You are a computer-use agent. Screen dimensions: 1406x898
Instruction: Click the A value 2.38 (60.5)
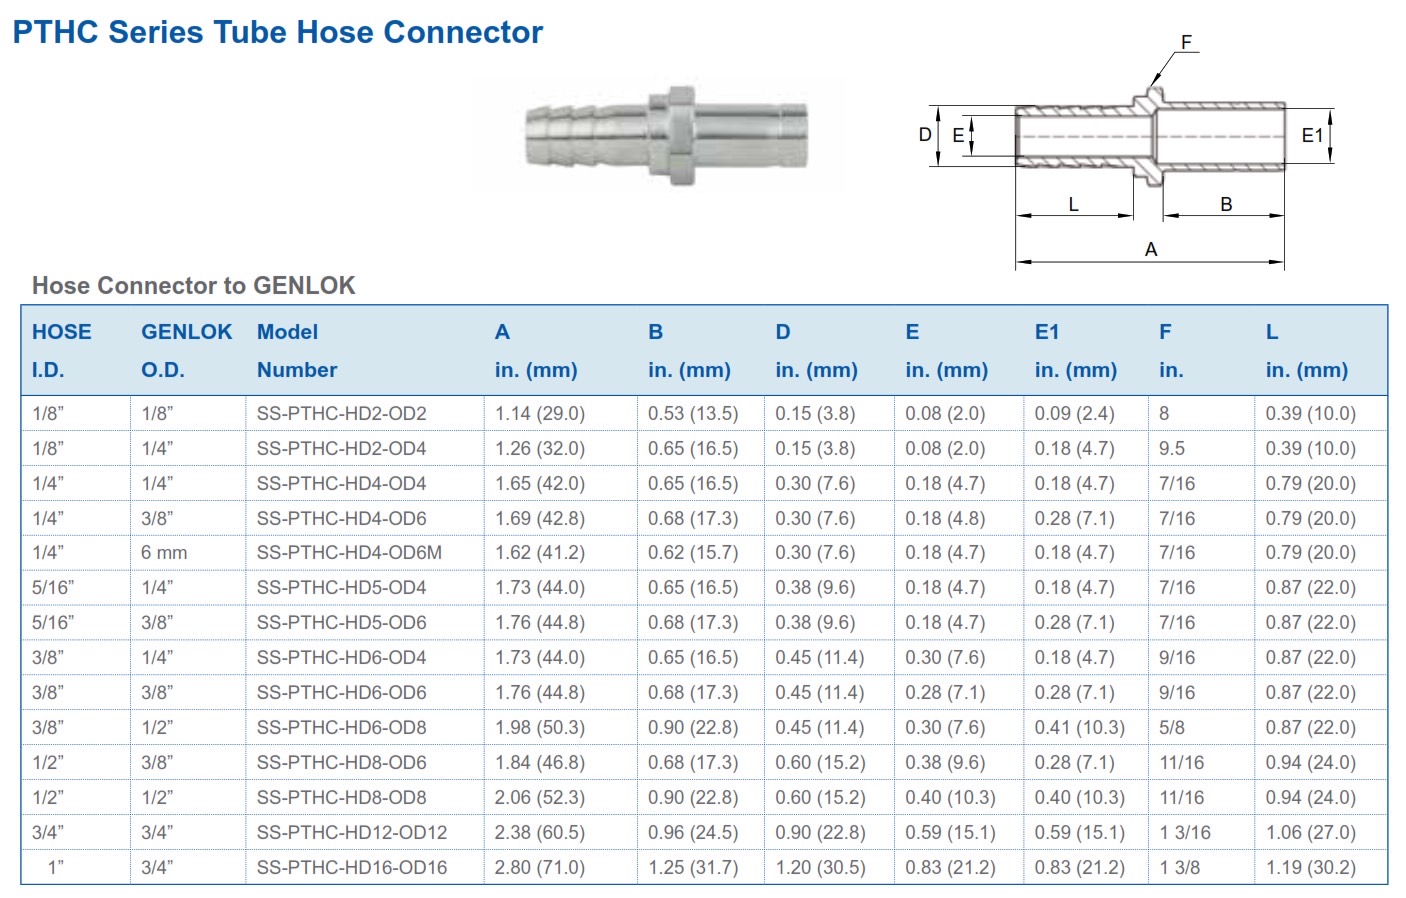click(540, 833)
